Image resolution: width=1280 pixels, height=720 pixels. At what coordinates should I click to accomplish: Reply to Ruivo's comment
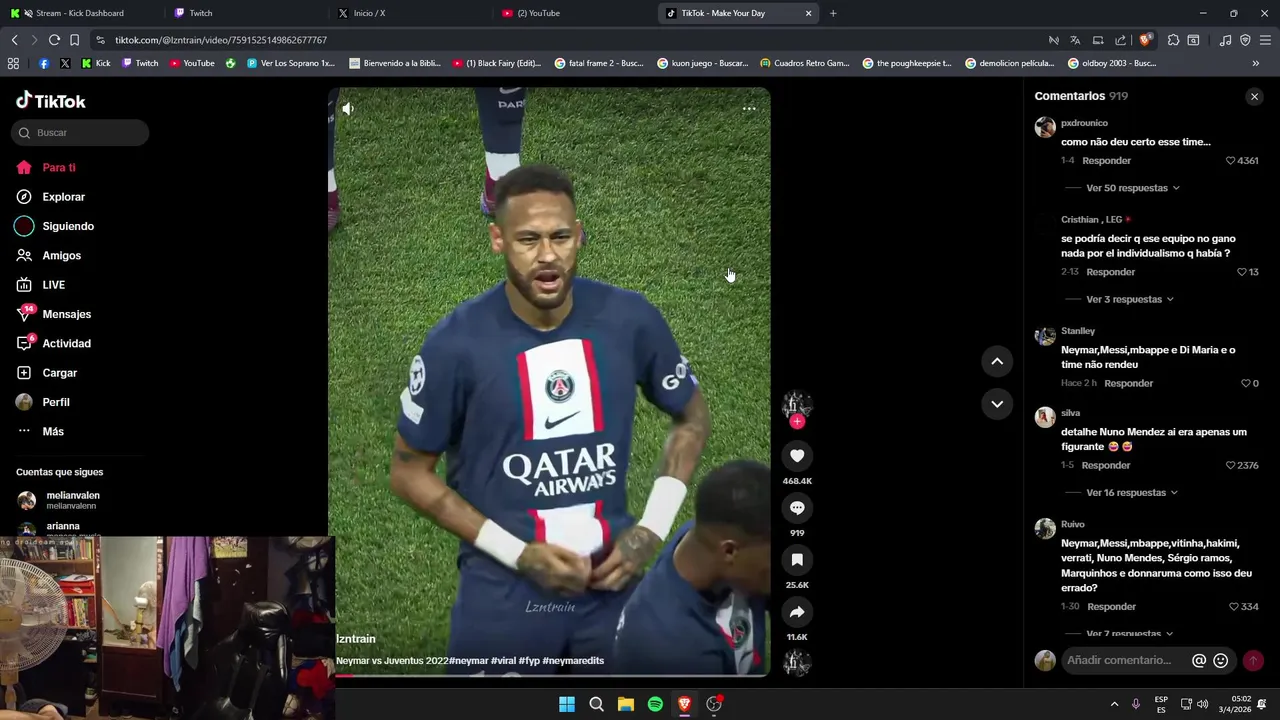(1111, 607)
